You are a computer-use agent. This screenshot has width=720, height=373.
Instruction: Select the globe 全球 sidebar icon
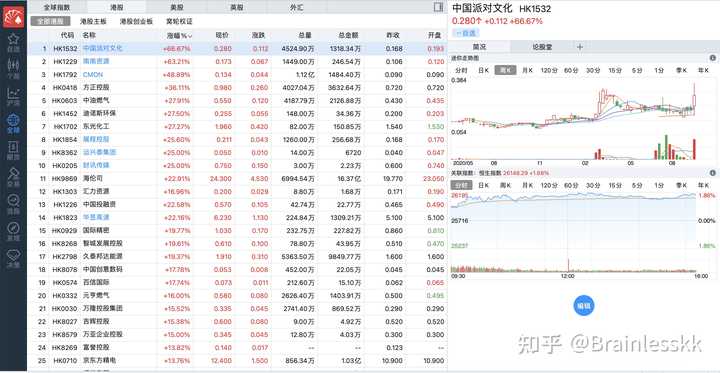click(x=13, y=123)
